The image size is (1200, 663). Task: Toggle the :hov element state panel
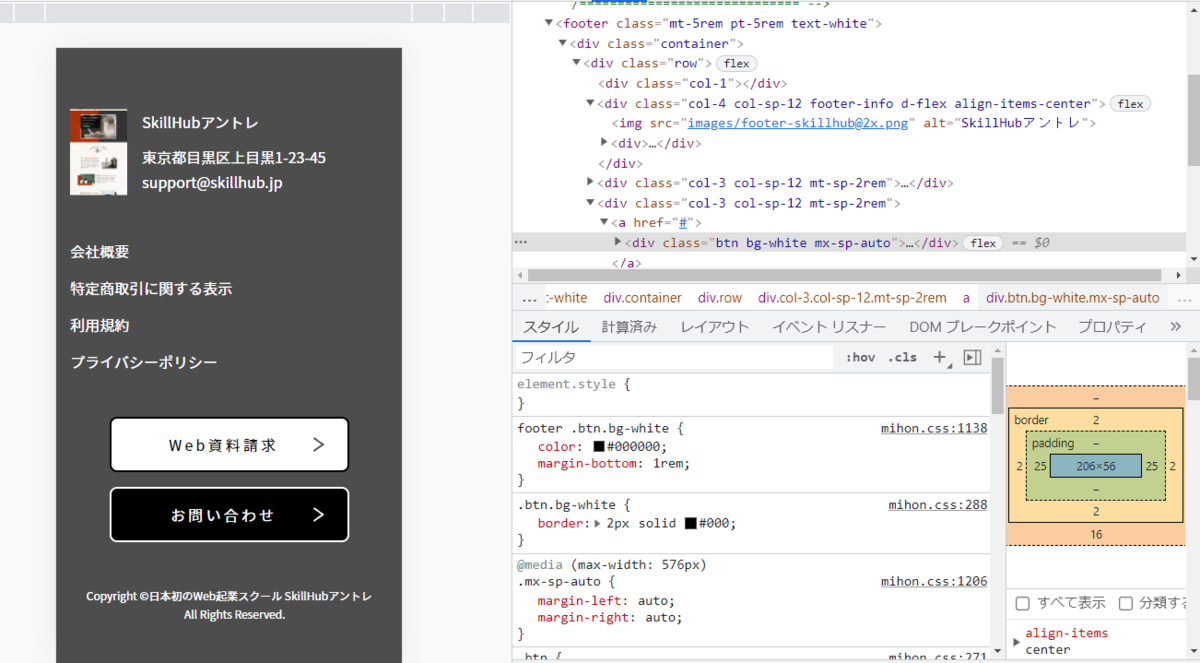point(860,357)
